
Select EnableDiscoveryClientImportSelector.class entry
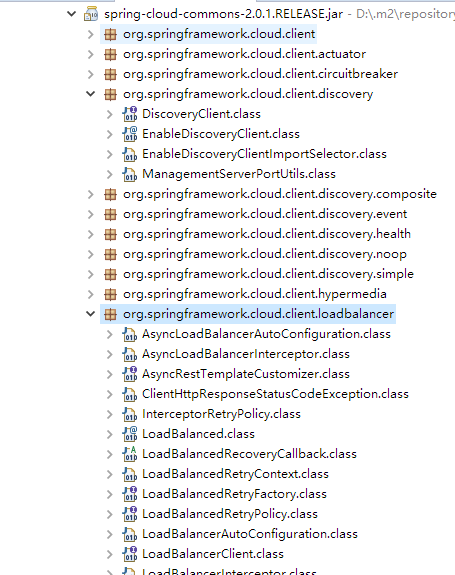(264, 154)
